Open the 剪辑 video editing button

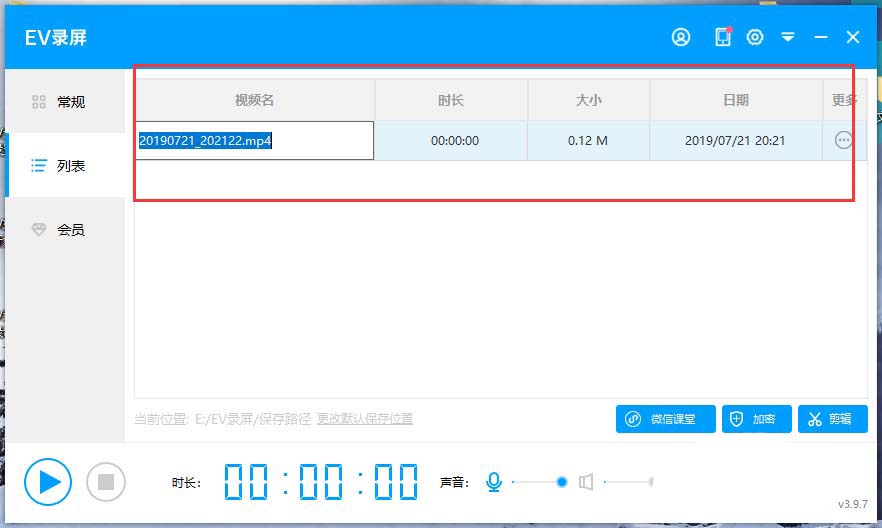[x=832, y=419]
